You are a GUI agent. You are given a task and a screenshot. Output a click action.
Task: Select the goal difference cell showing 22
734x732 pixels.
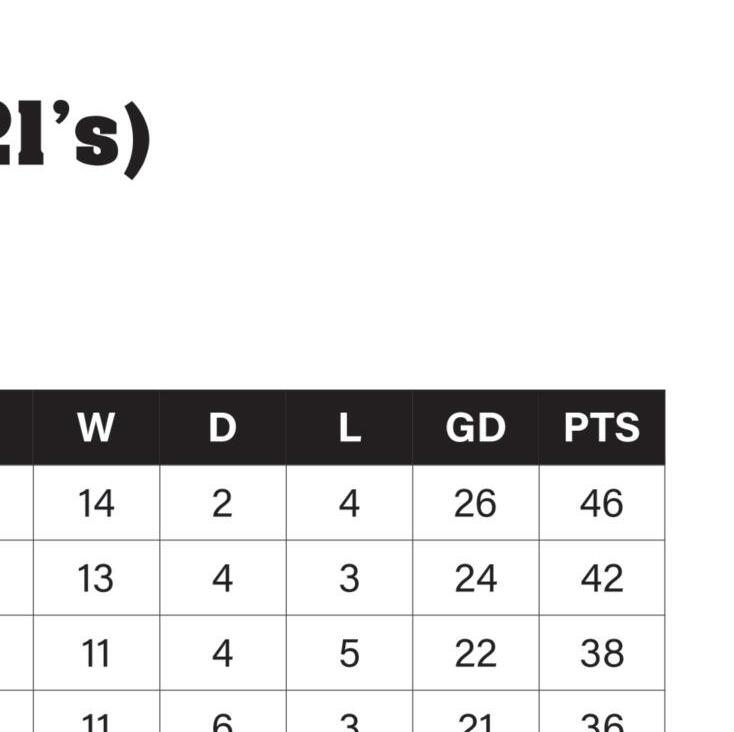[x=476, y=653]
